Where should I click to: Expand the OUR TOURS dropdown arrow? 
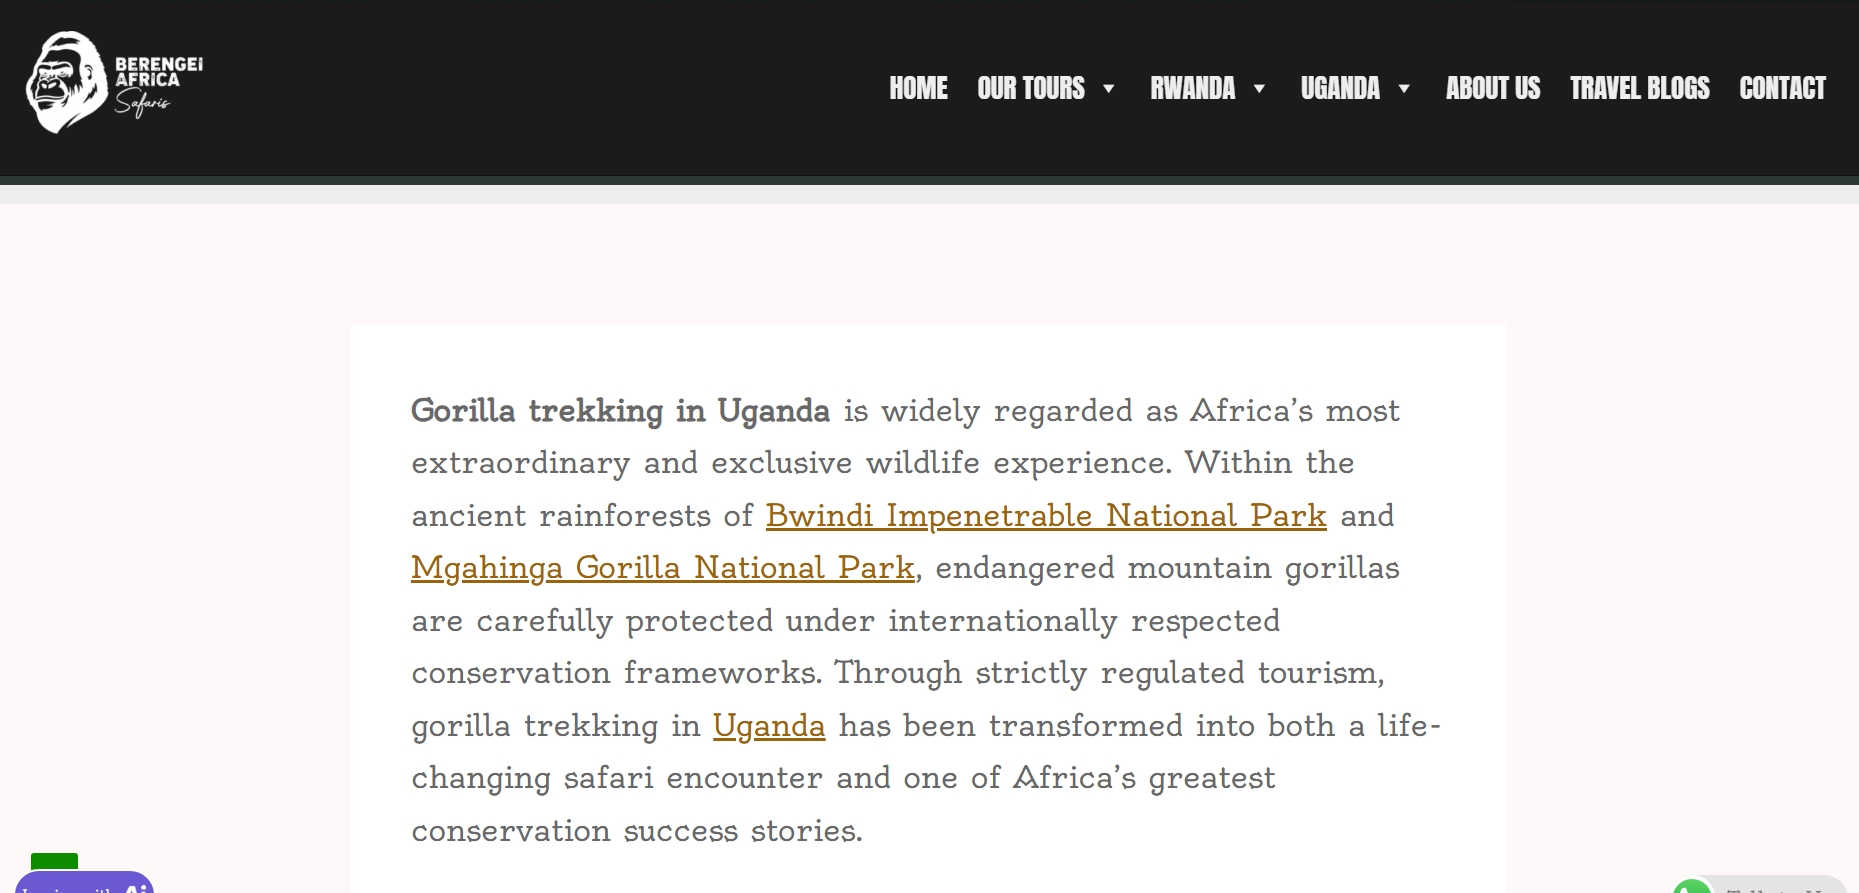[x=1108, y=90]
